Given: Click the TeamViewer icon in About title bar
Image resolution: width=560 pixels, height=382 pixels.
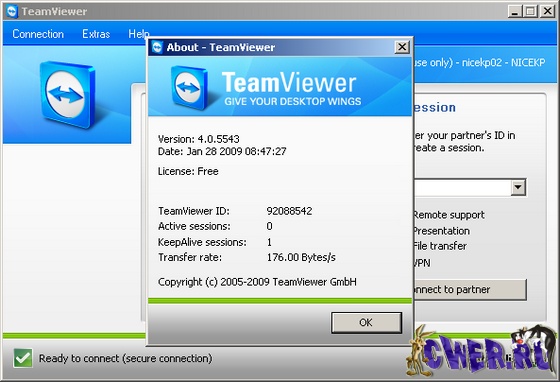Looking at the screenshot, I should [x=157, y=47].
